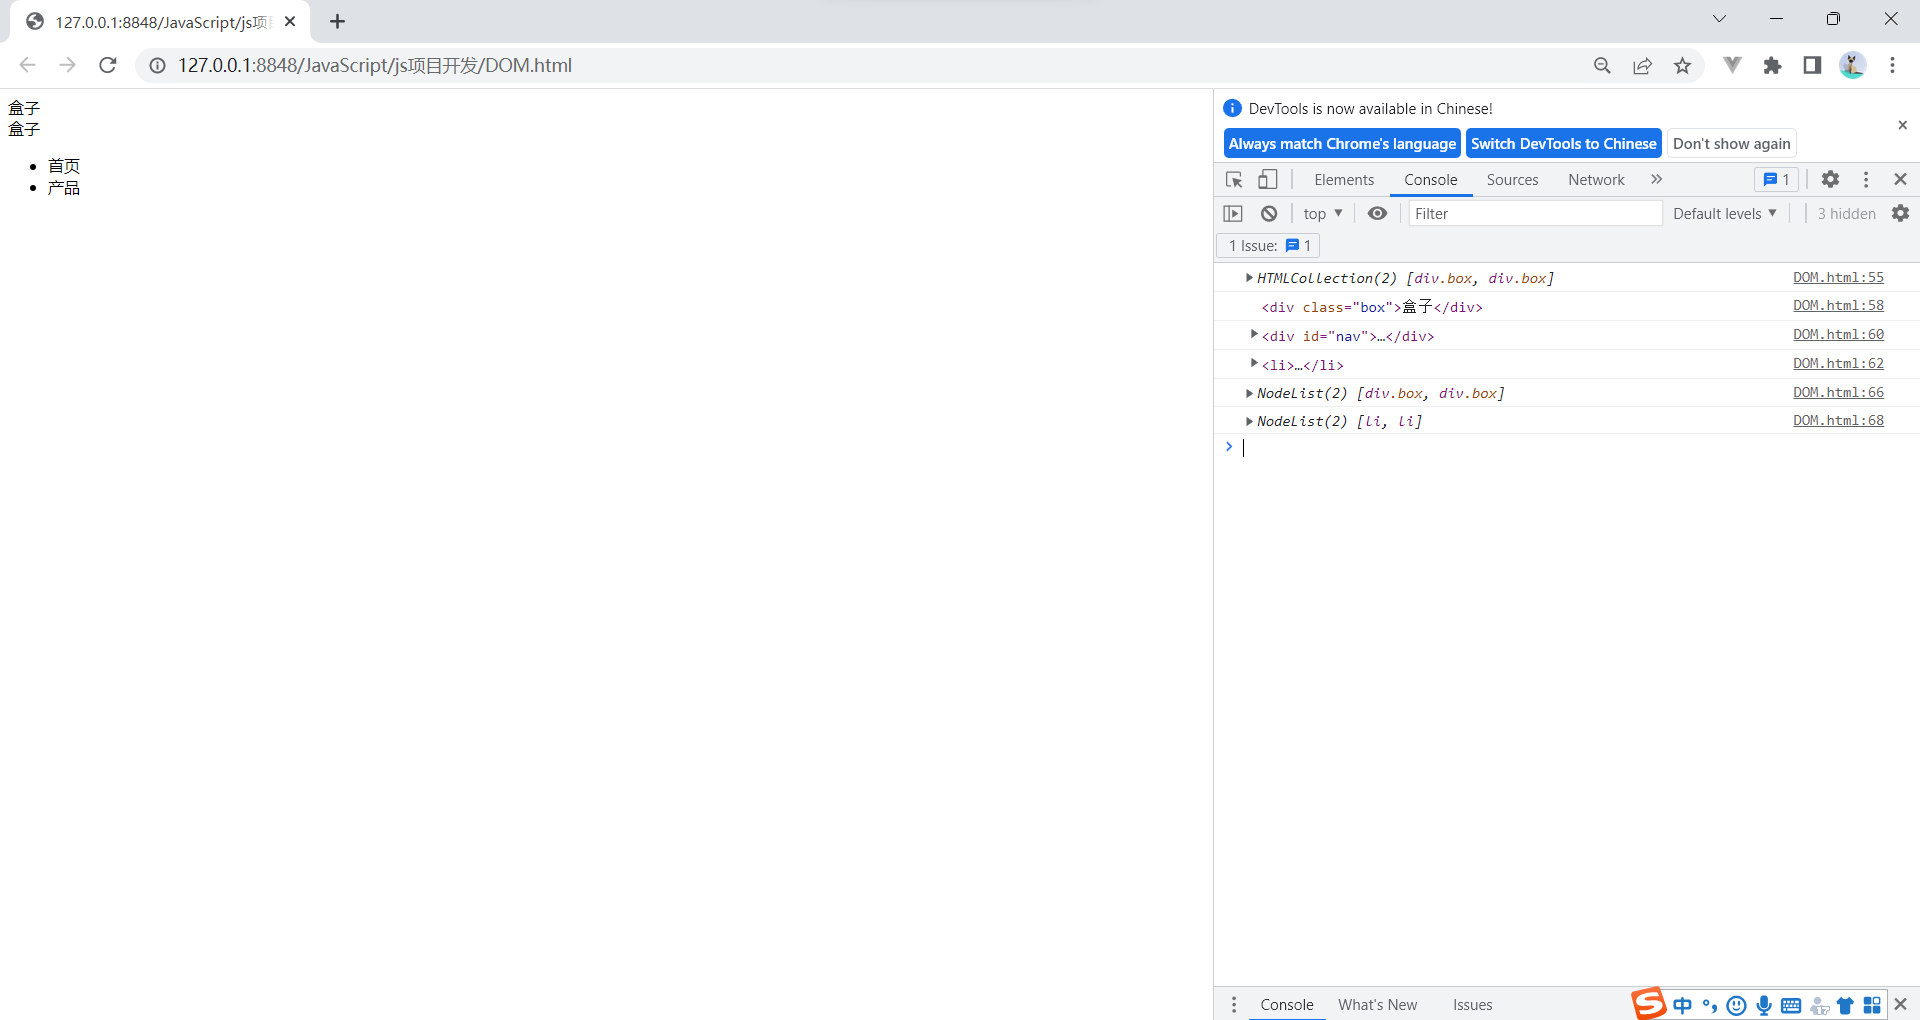Open the DevTools more options menu
The image size is (1920, 1020).
click(1865, 179)
